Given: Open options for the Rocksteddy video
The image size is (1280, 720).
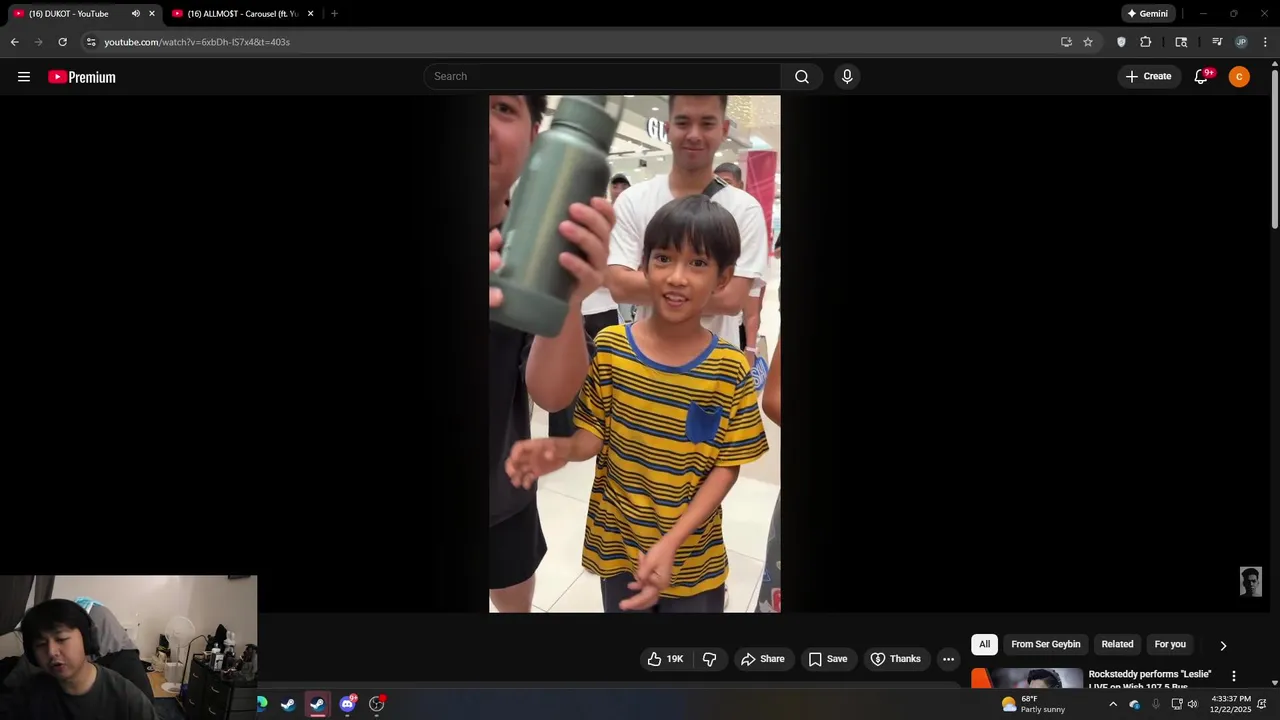Looking at the screenshot, I should (x=1233, y=676).
